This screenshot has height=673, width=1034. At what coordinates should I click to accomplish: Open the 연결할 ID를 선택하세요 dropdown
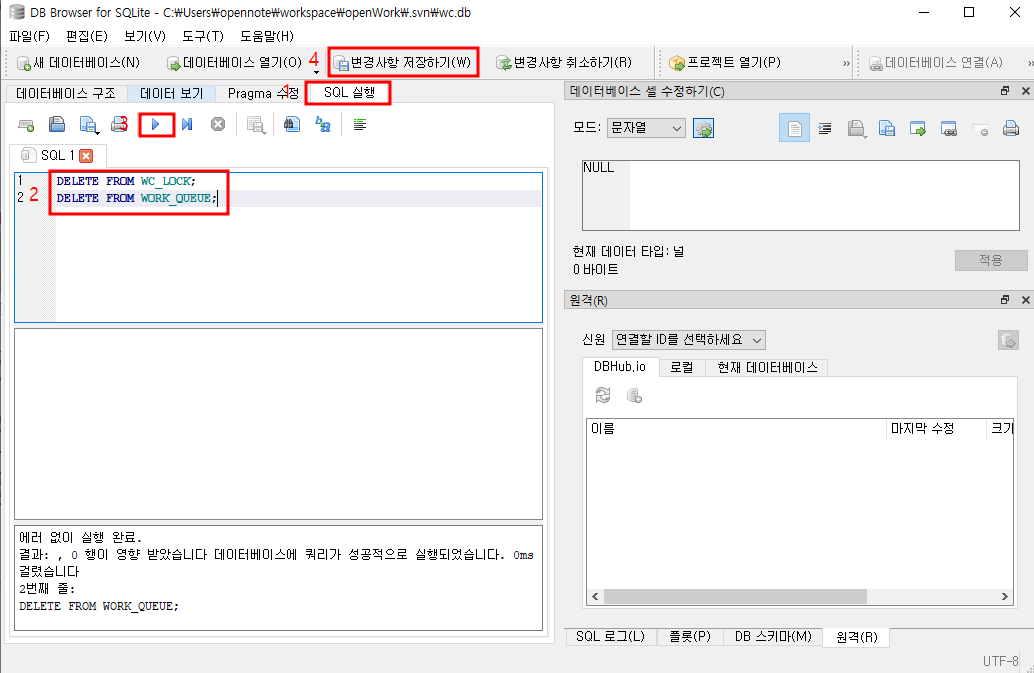[688, 340]
